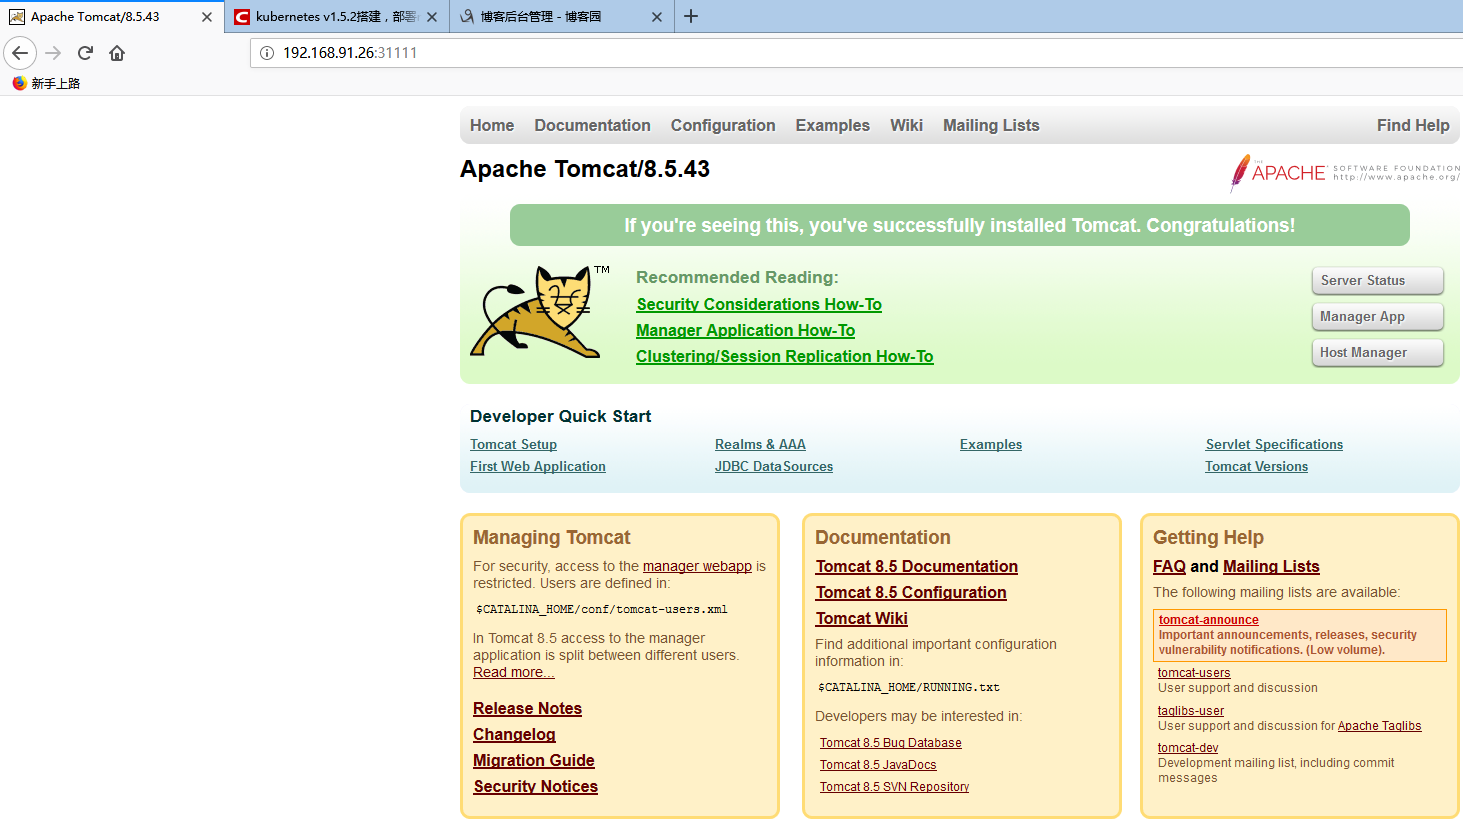
Task: Select Find Help in the navigation bar
Action: (1412, 125)
